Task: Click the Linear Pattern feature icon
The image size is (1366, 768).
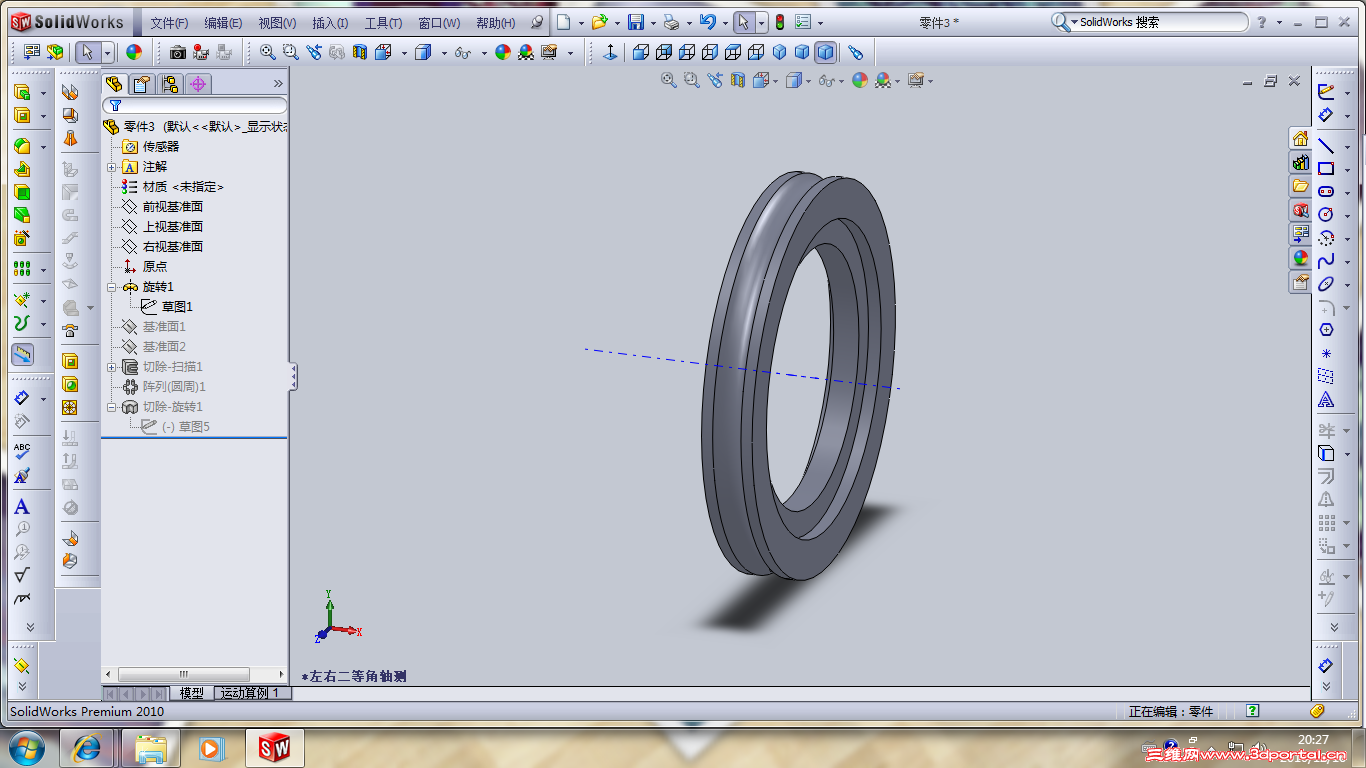Action: [22, 269]
